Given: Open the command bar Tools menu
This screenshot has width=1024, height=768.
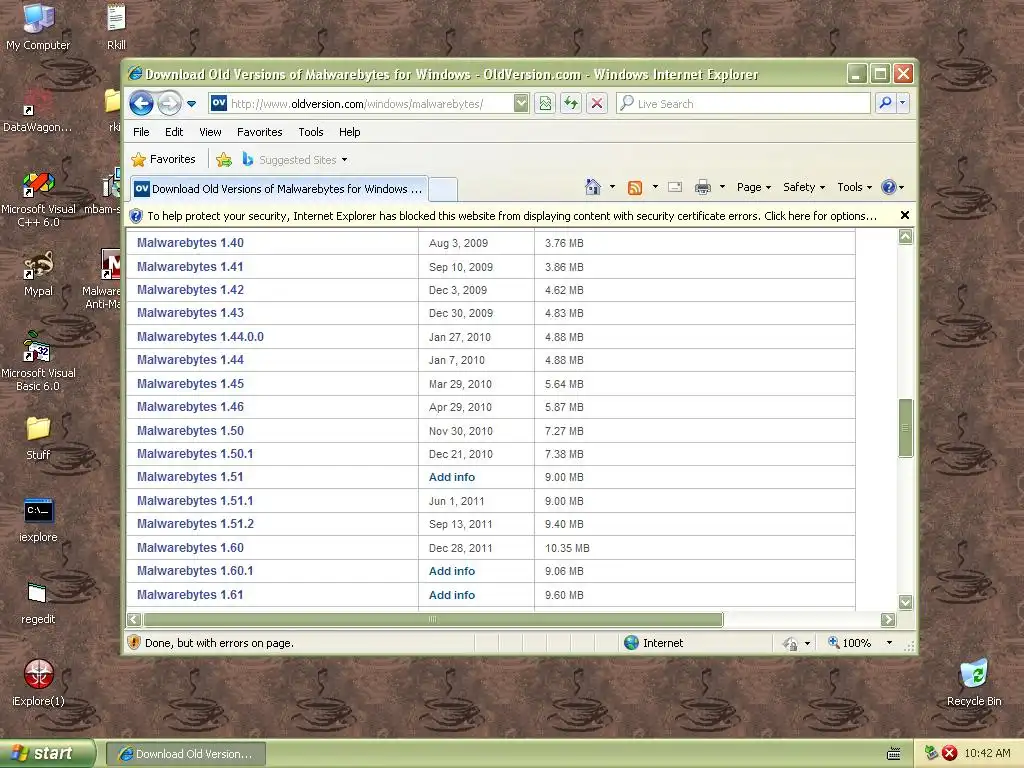Looking at the screenshot, I should click(x=854, y=187).
